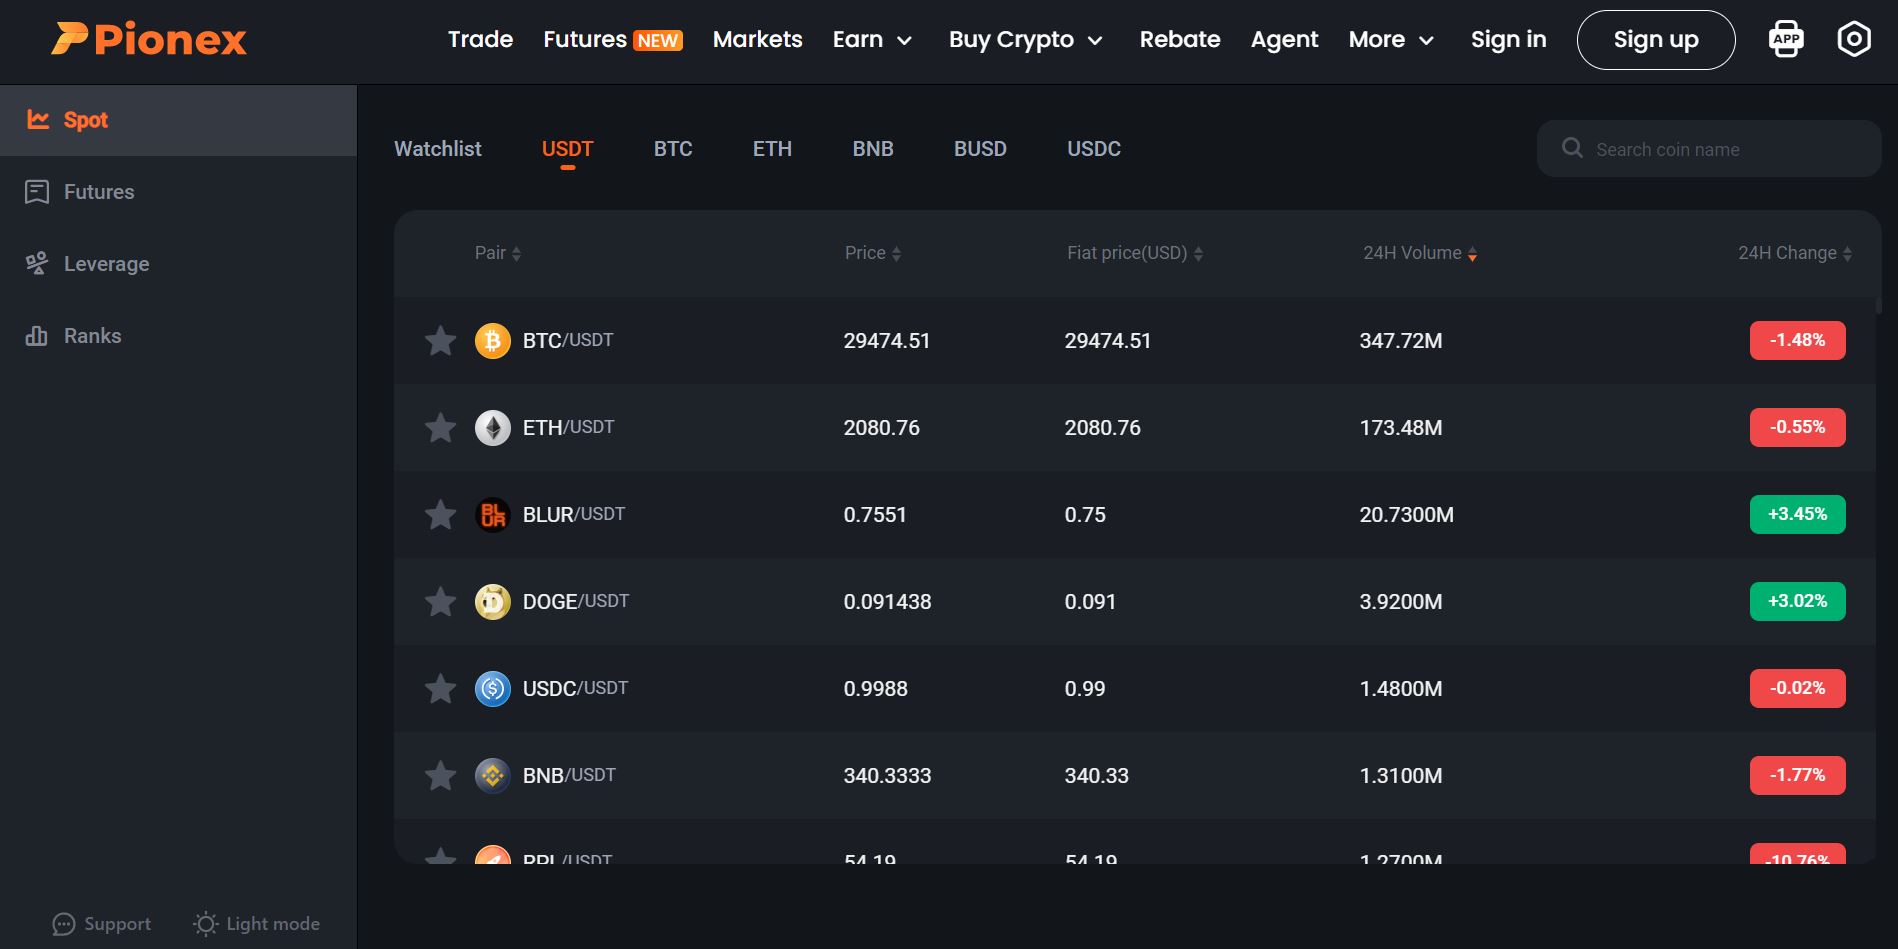Click the Ranks bar chart icon

(x=37, y=336)
